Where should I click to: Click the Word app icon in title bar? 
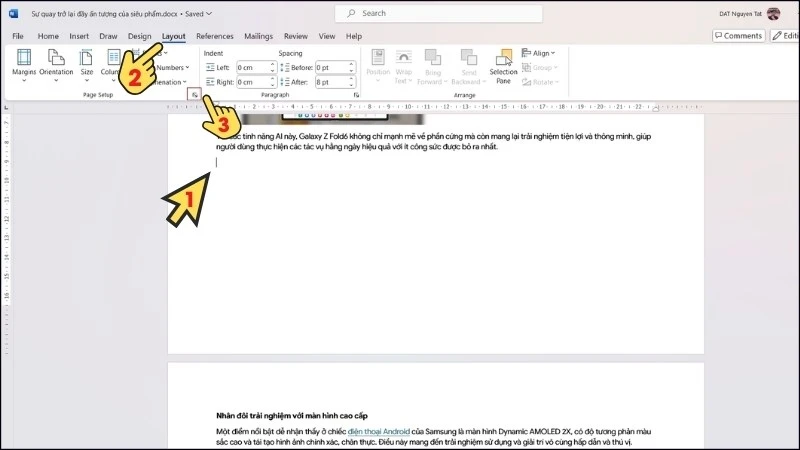click(x=13, y=13)
